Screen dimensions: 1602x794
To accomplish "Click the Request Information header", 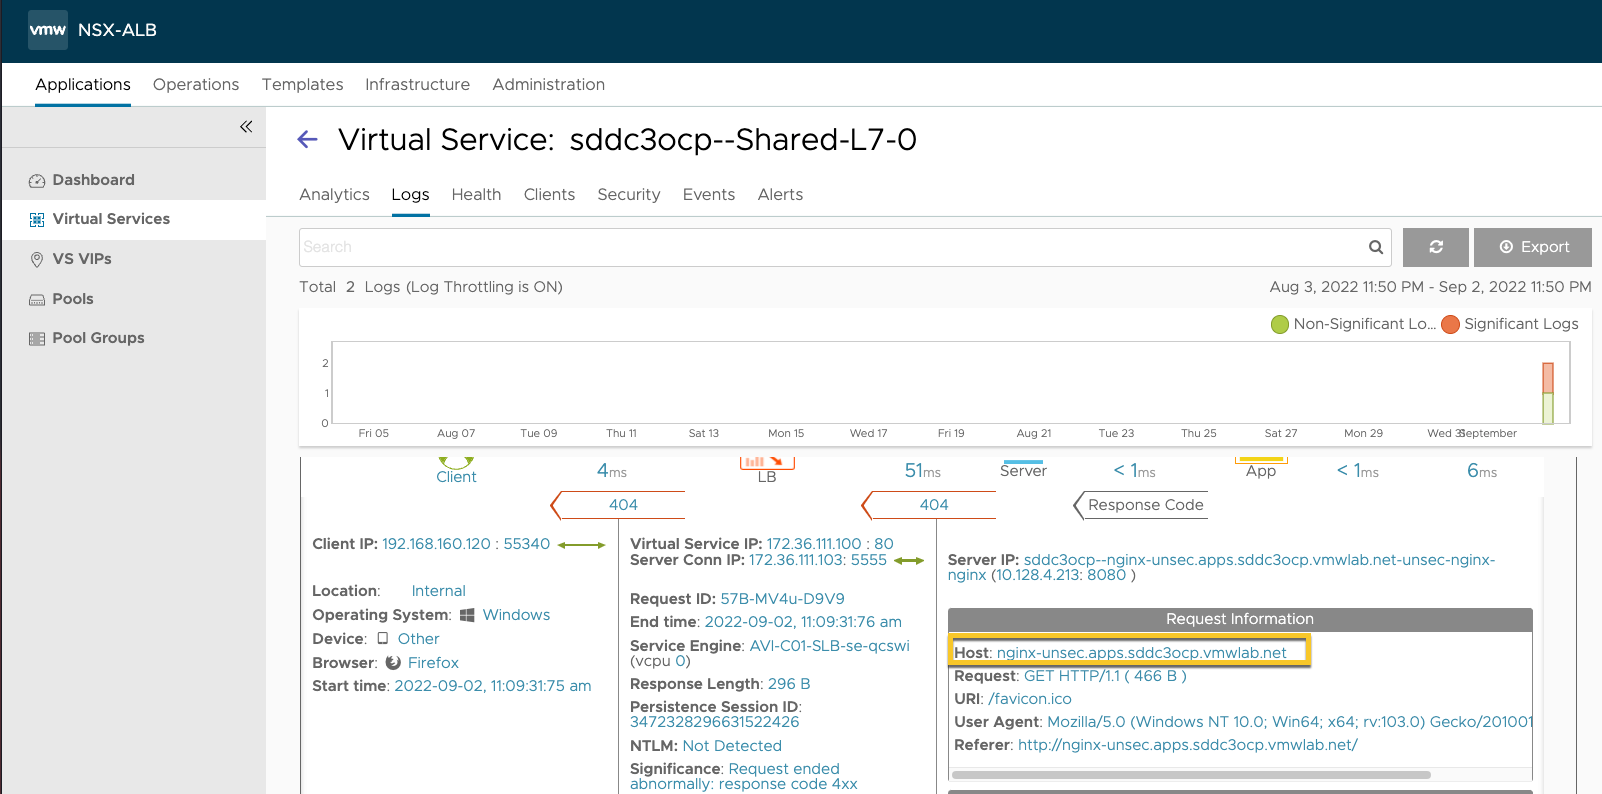I will pyautogui.click(x=1240, y=619).
